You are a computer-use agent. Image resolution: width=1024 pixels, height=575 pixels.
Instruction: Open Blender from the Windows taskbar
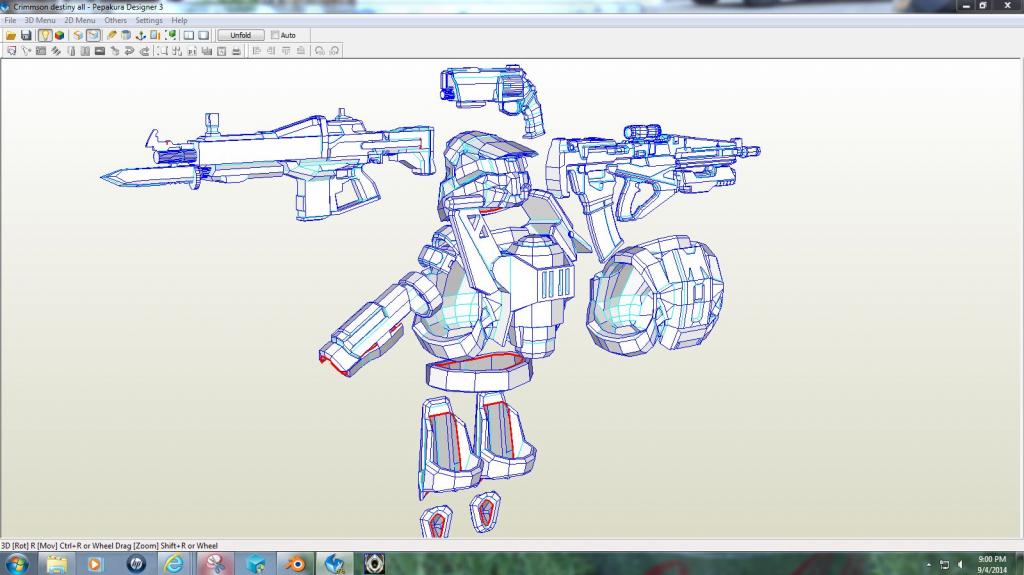296,563
